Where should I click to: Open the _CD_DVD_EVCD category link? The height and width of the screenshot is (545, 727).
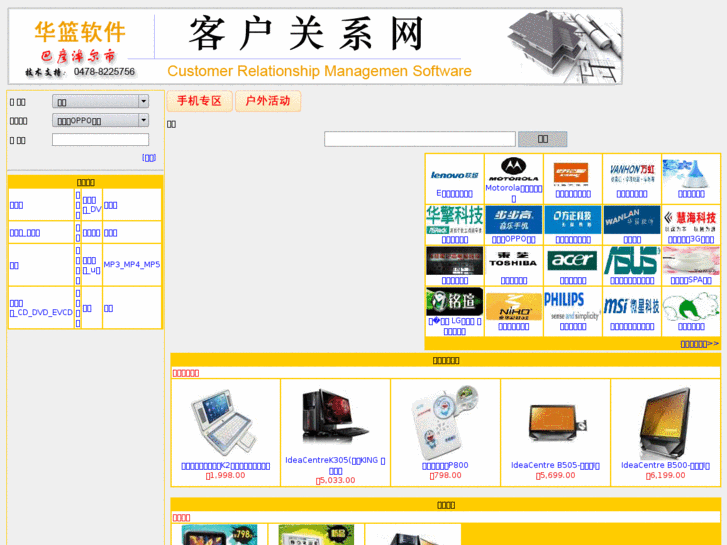click(41, 308)
